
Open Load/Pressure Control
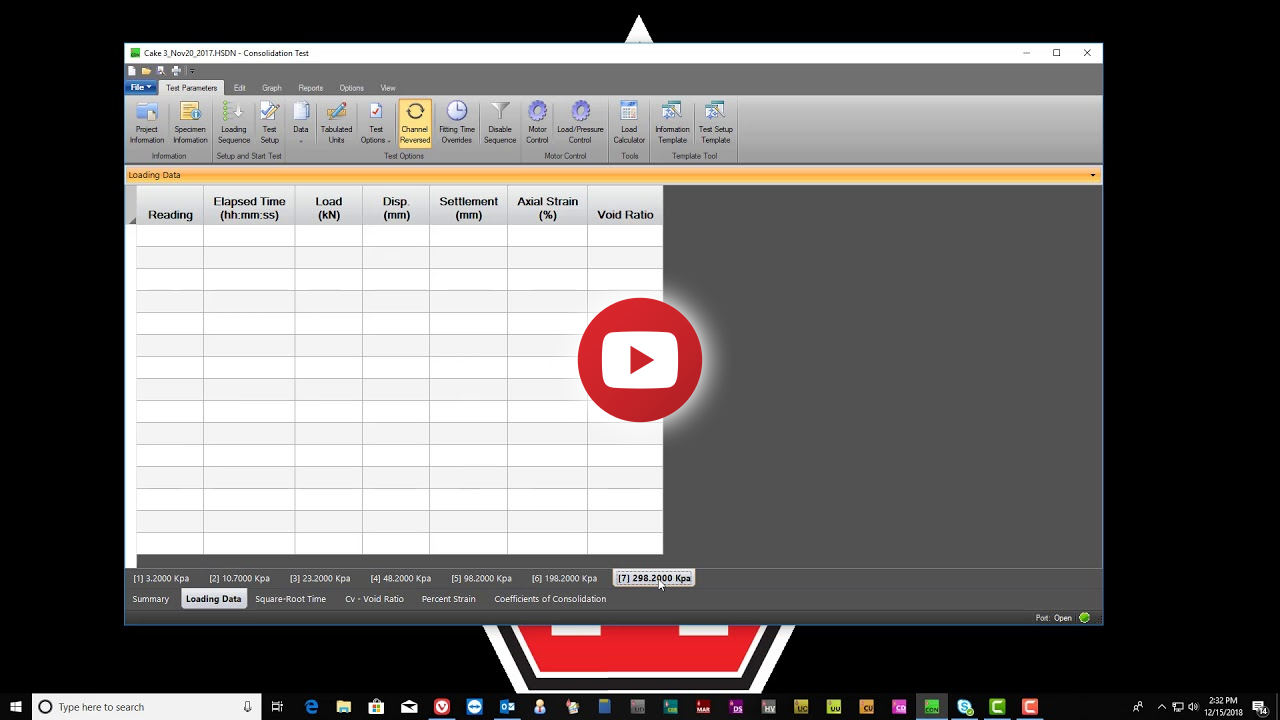580,123
